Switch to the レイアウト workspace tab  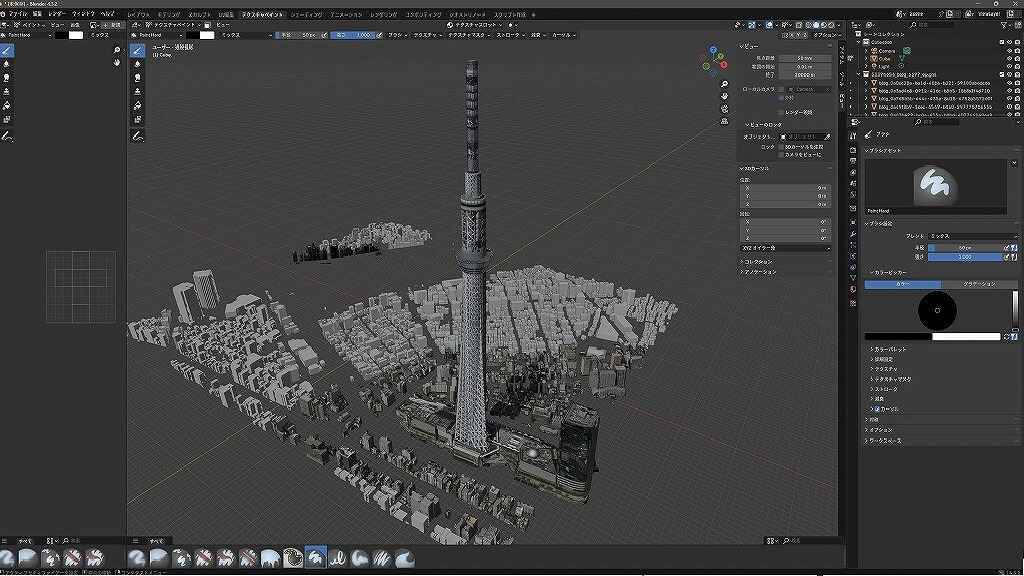pyautogui.click(x=139, y=14)
